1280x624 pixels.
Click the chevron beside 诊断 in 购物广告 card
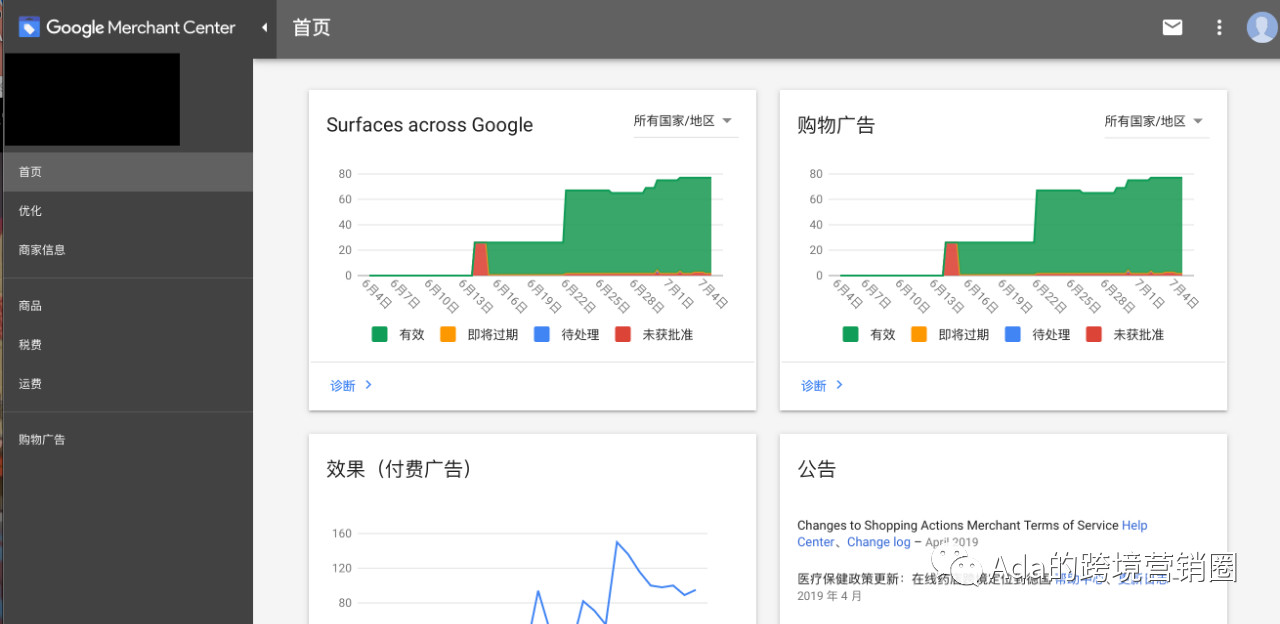click(x=839, y=385)
